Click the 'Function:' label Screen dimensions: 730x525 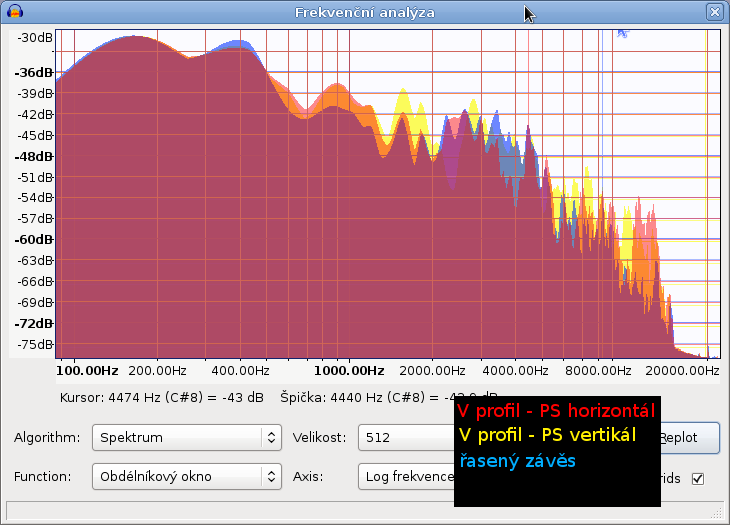coord(42,477)
